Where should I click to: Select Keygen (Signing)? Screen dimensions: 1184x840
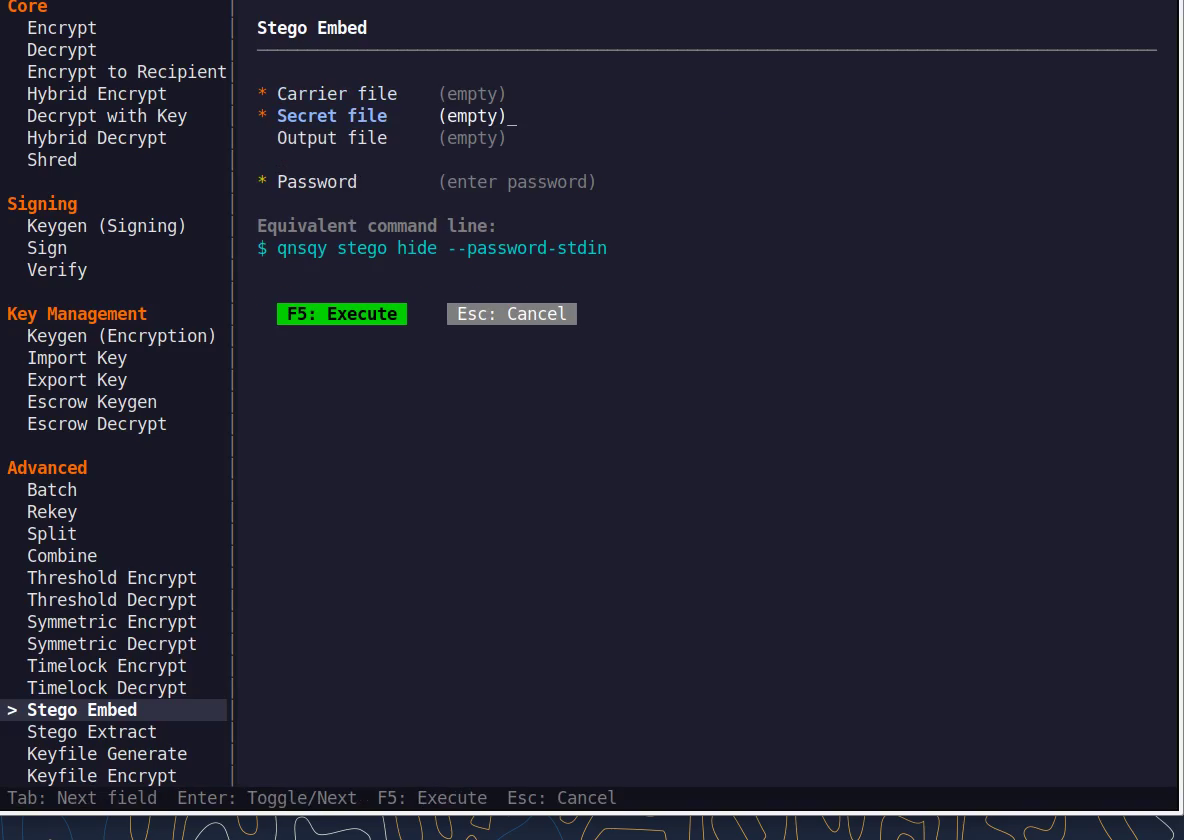pyautogui.click(x=106, y=226)
